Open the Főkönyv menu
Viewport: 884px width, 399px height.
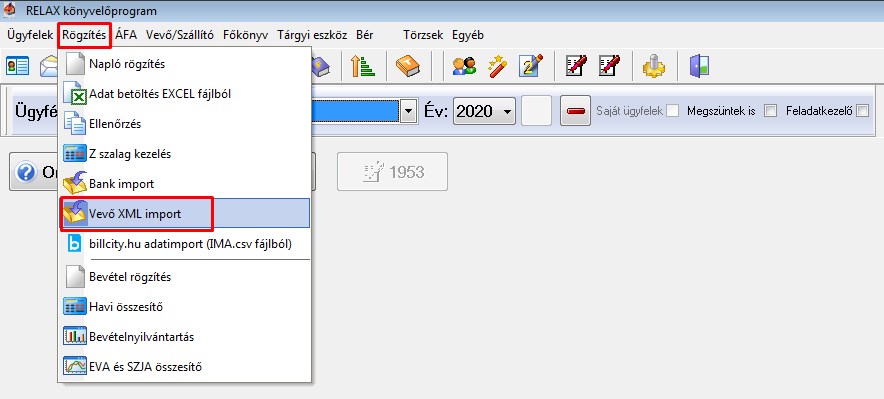click(245, 35)
